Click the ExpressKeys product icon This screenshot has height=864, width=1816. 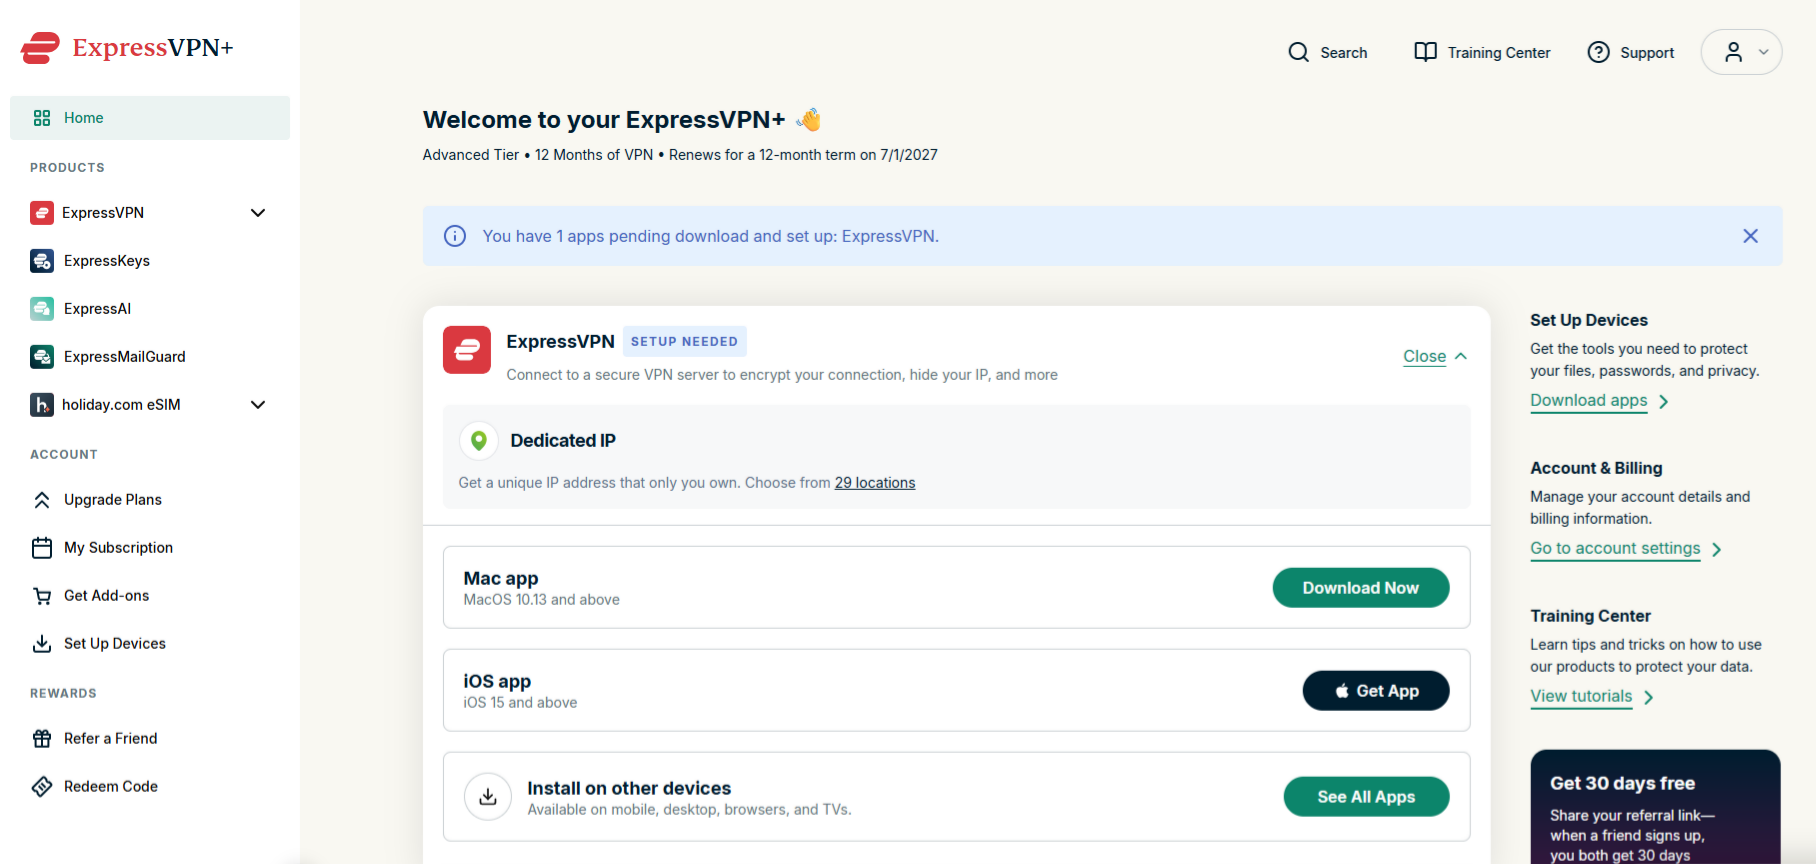coord(42,261)
